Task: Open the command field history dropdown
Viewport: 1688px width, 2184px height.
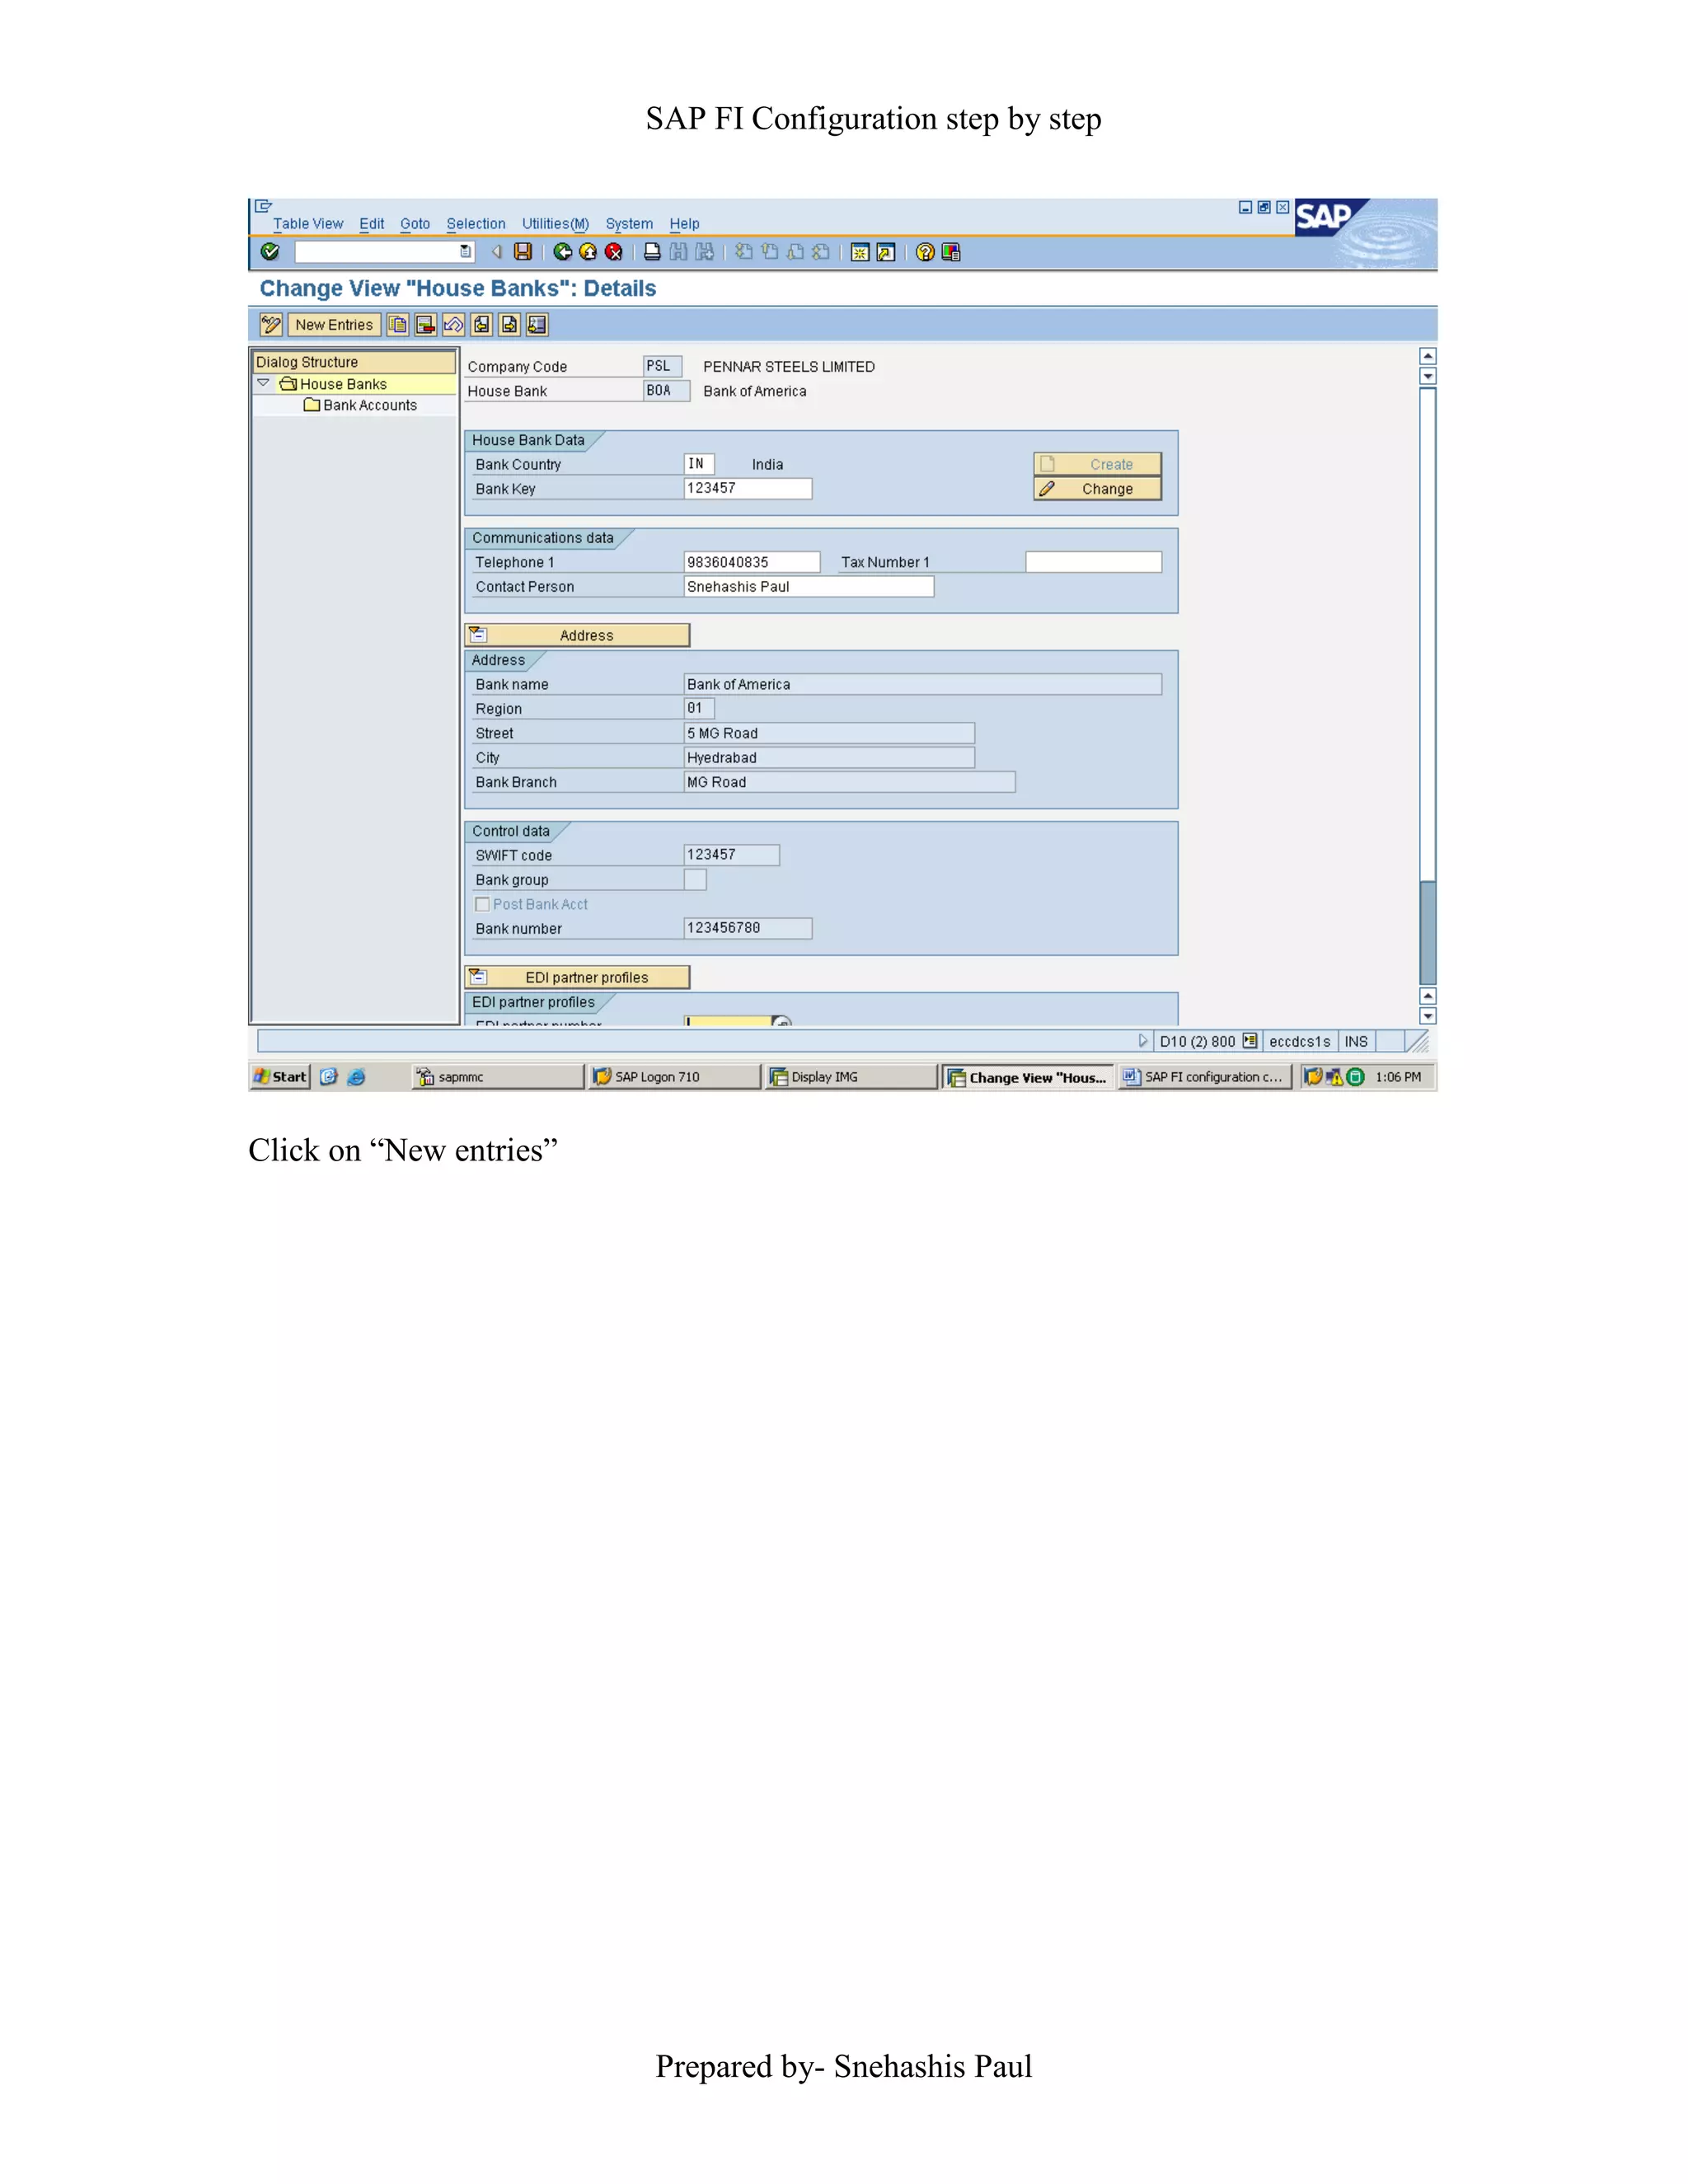Action: [x=466, y=252]
